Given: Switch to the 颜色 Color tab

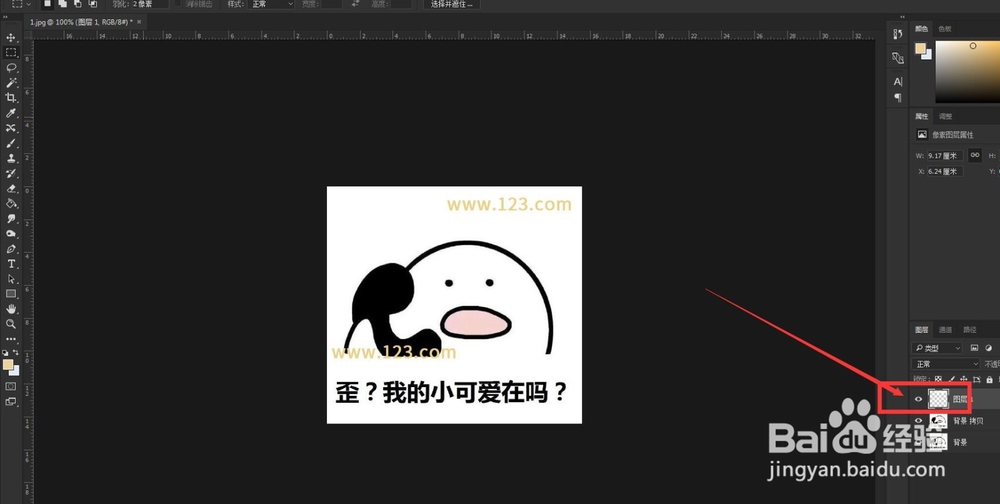Looking at the screenshot, I should 922,29.
